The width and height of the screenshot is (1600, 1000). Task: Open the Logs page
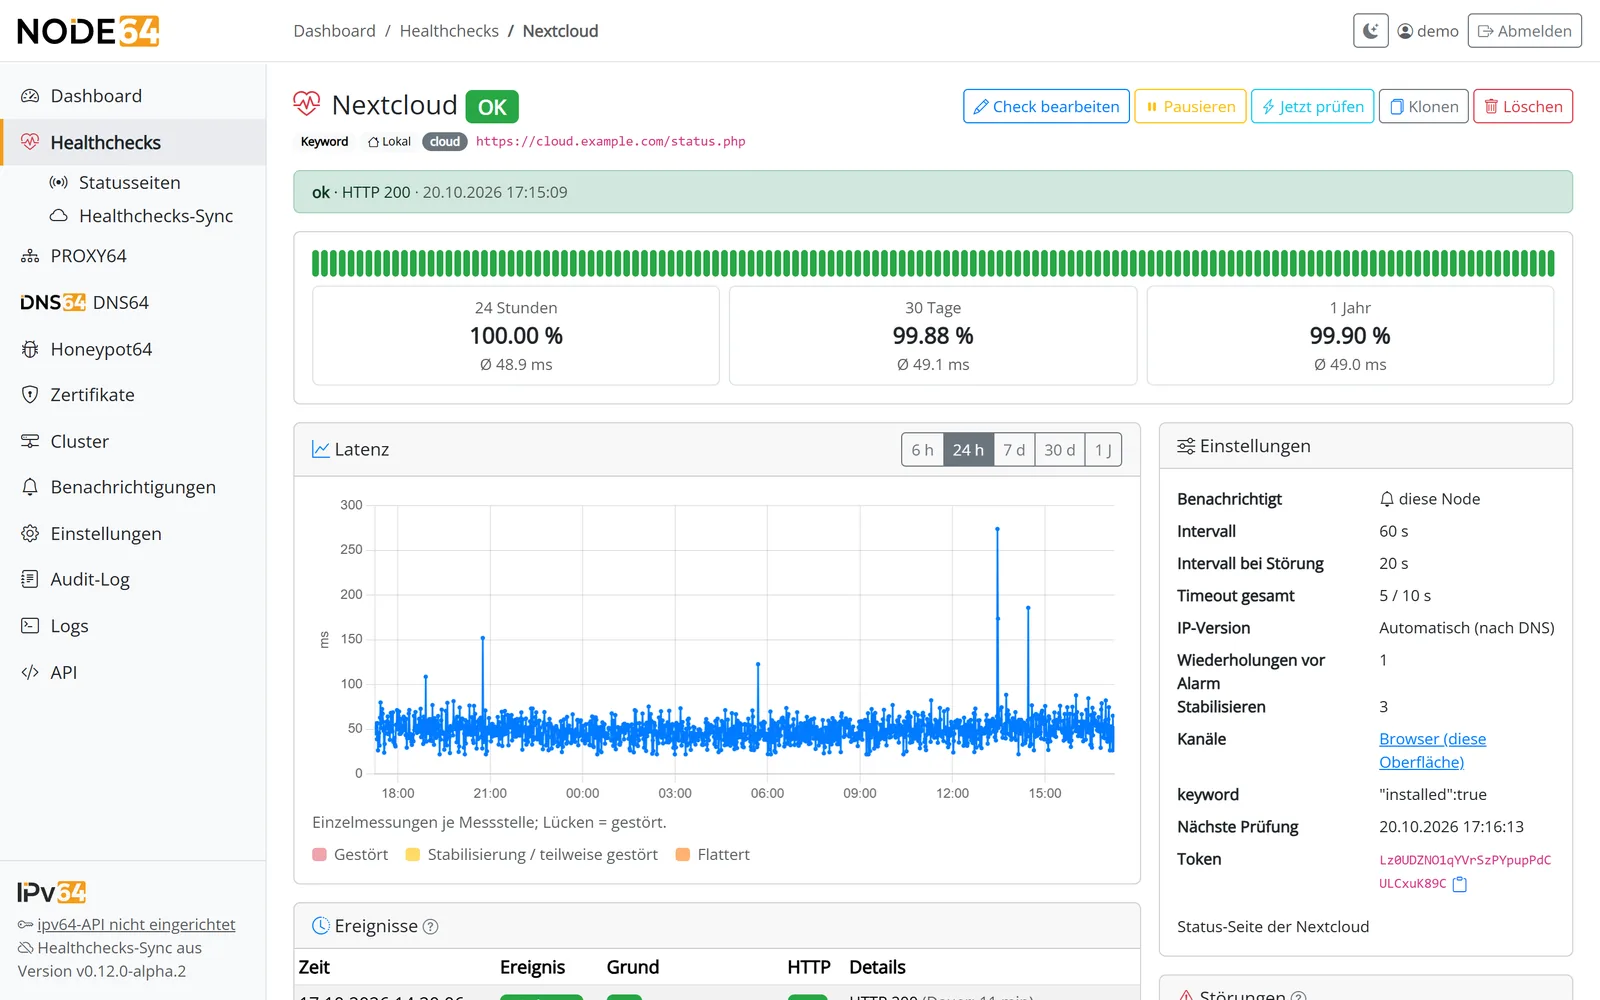133,626
